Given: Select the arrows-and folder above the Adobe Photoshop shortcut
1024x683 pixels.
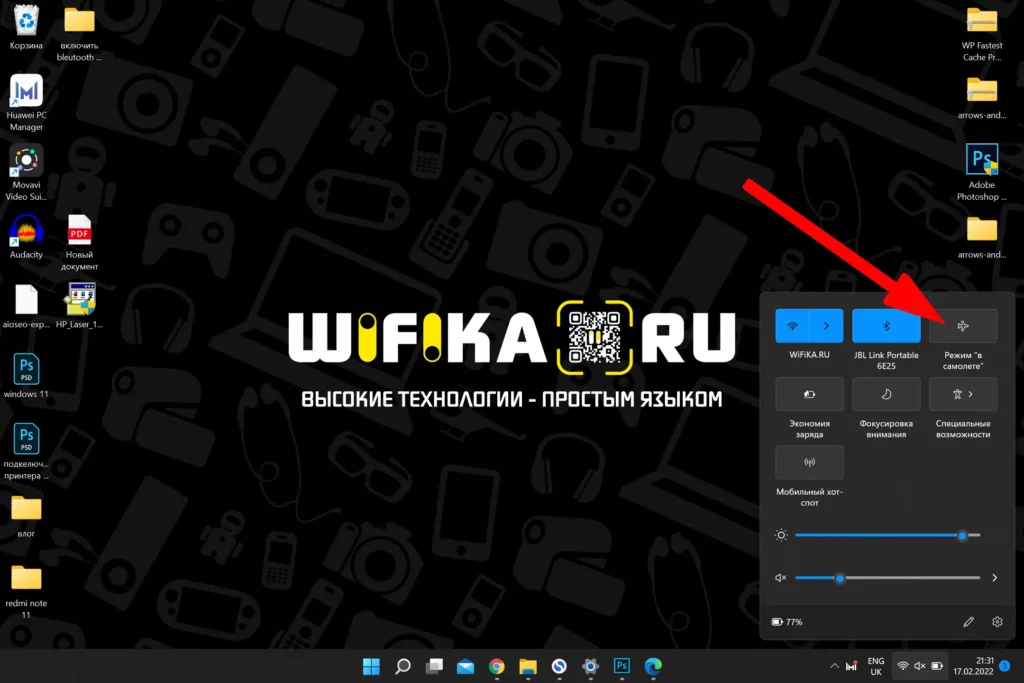Looking at the screenshot, I should click(x=982, y=98).
